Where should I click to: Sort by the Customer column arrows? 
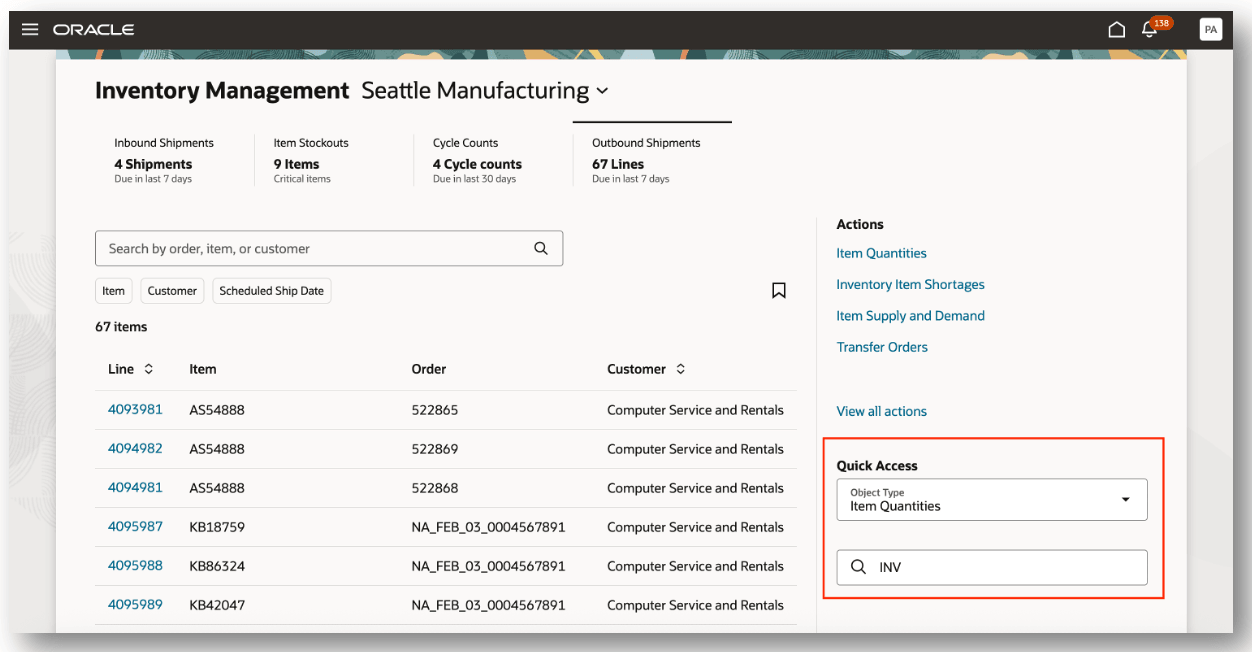click(x=681, y=369)
